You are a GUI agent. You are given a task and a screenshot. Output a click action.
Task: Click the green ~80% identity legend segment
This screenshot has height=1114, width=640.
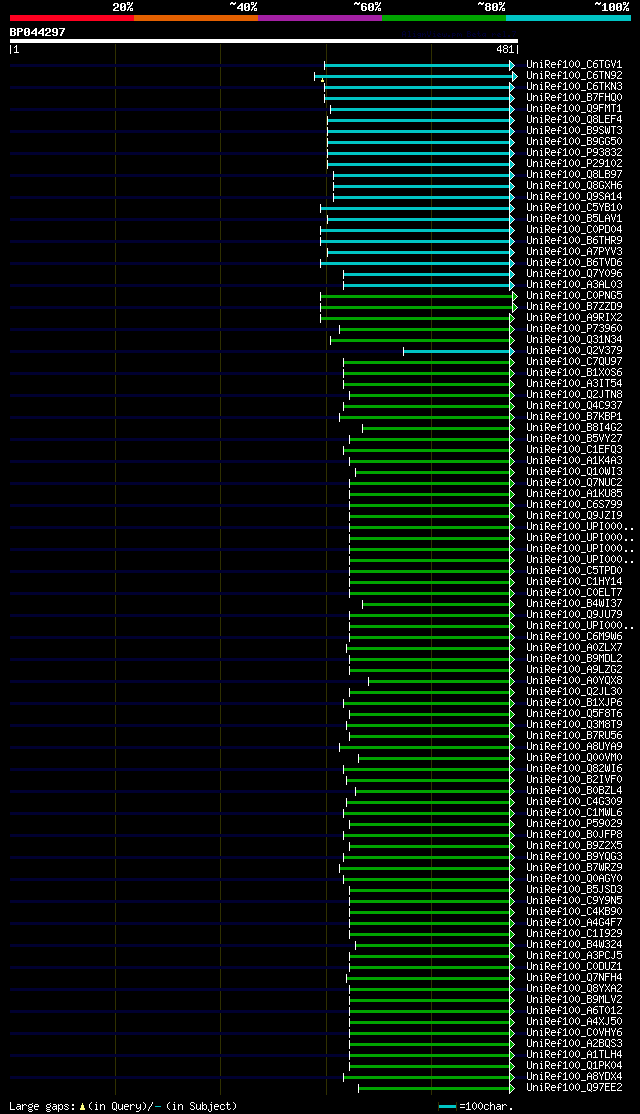tap(444, 18)
